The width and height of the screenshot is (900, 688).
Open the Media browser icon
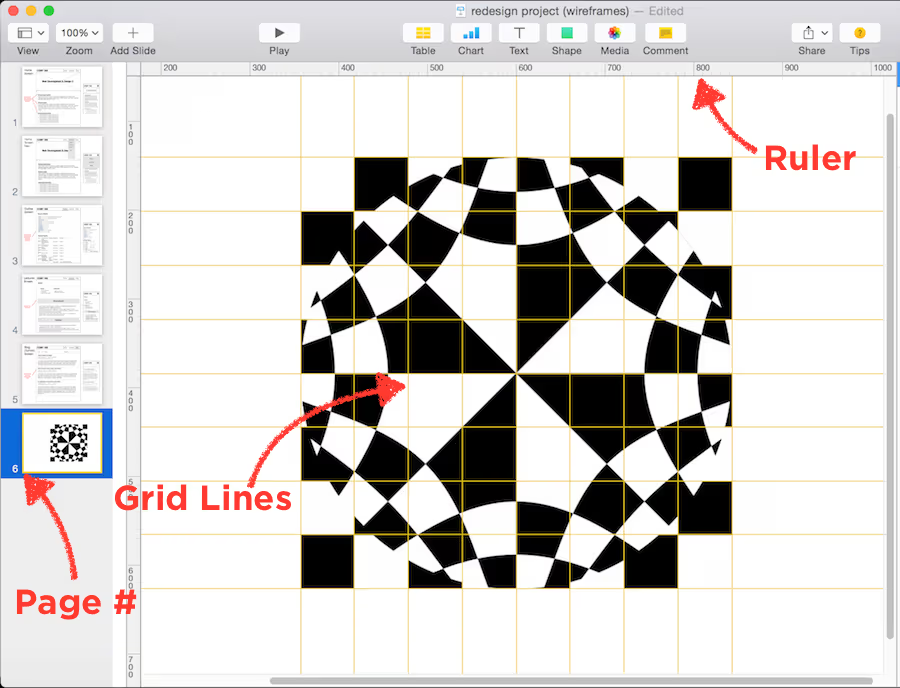614,33
